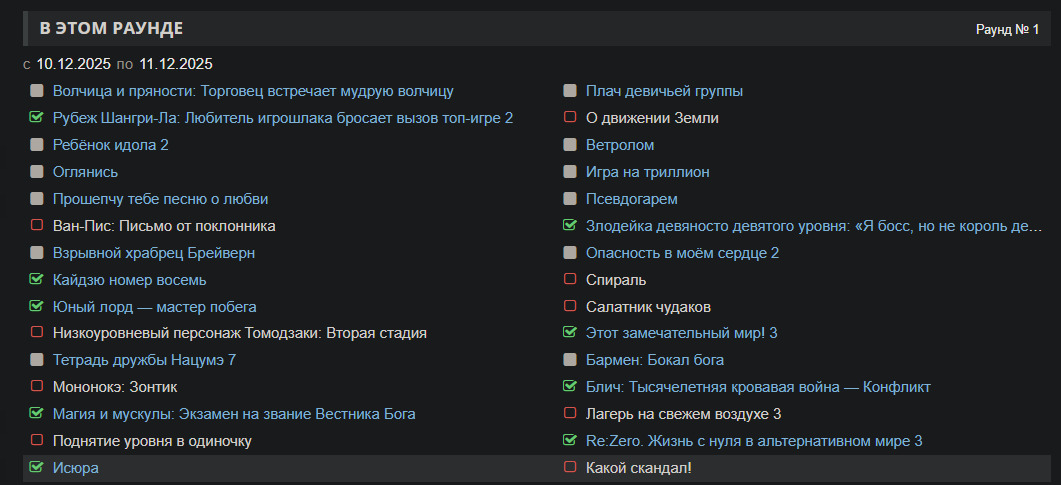Toggle checkbox for Какой скандал!
Viewport: 1061px width, 485px height.
[570, 467]
